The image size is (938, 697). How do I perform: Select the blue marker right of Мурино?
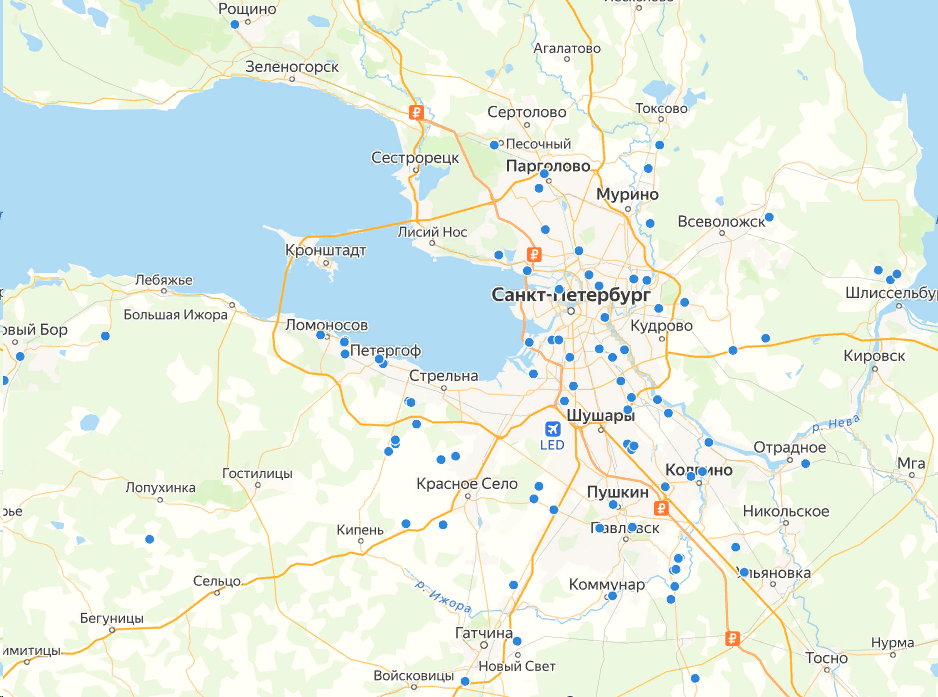click(650, 224)
